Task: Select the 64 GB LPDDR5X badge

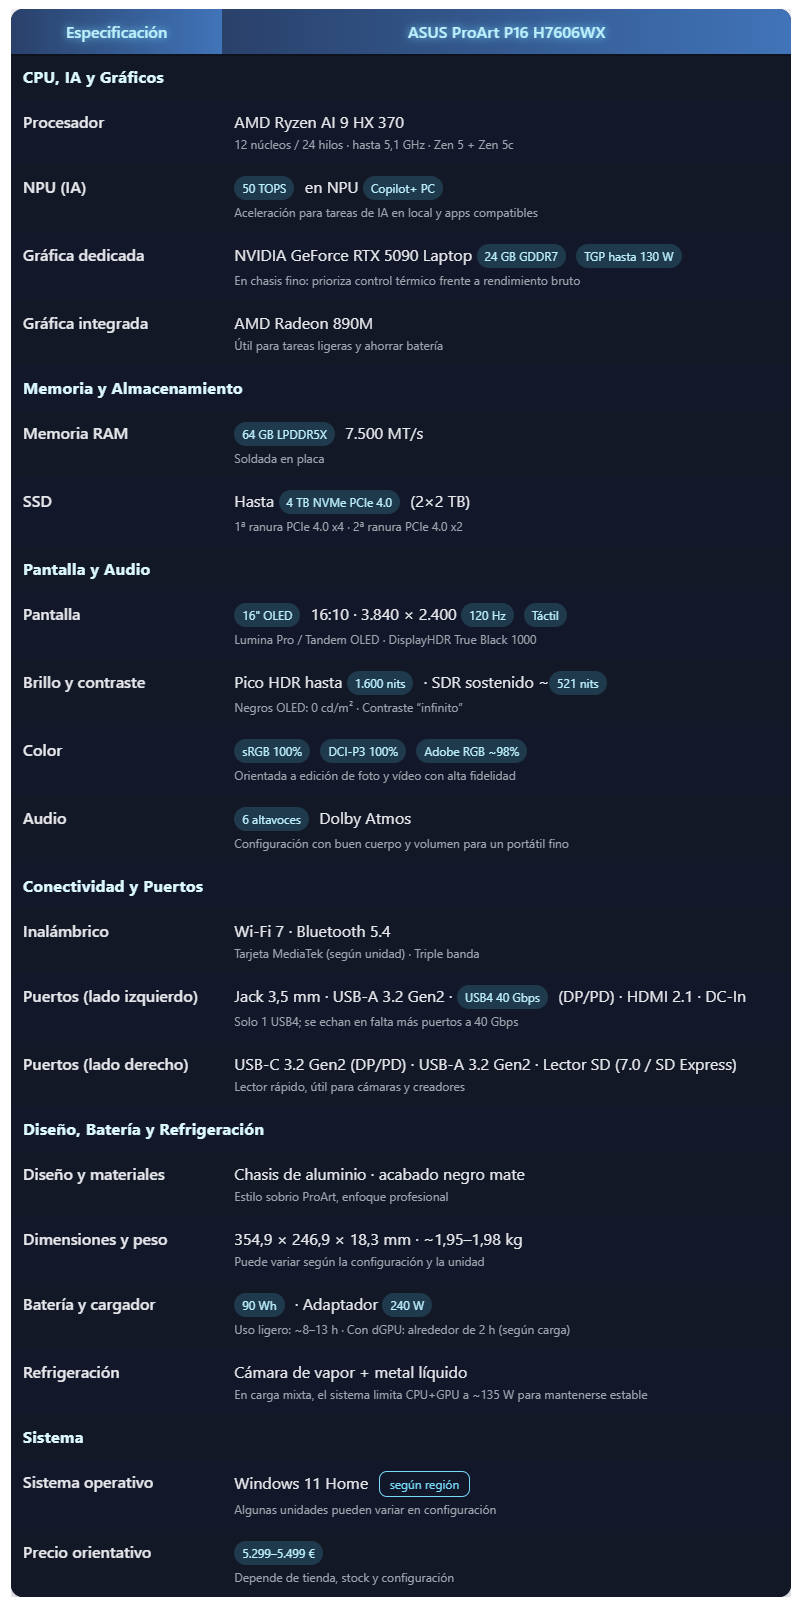Action: [284, 434]
